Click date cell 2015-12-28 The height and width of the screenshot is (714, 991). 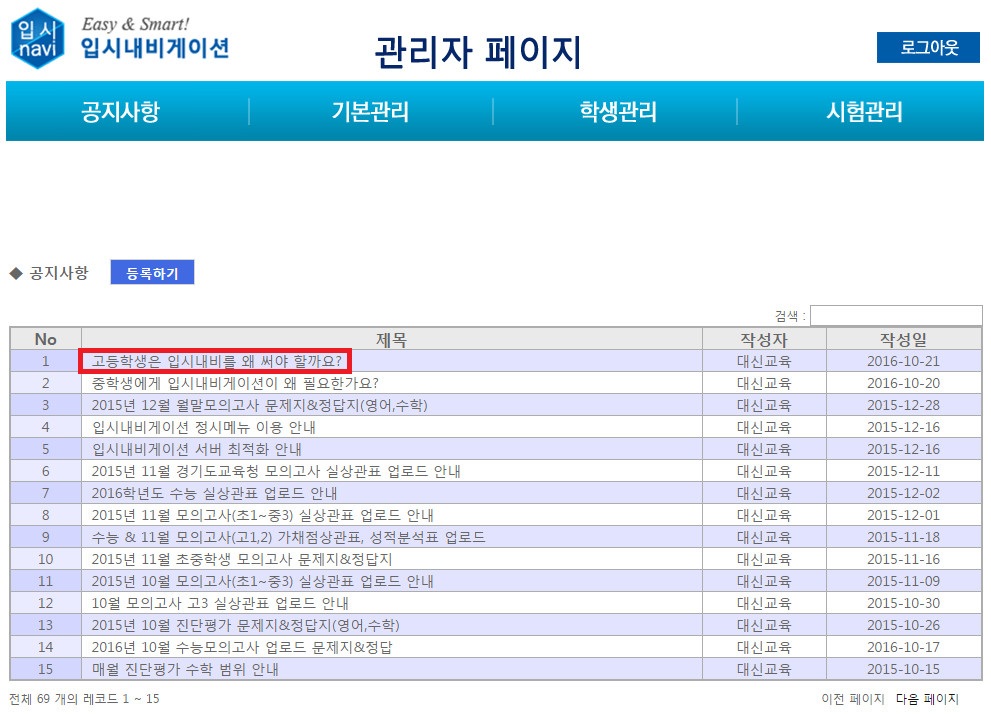tap(903, 405)
